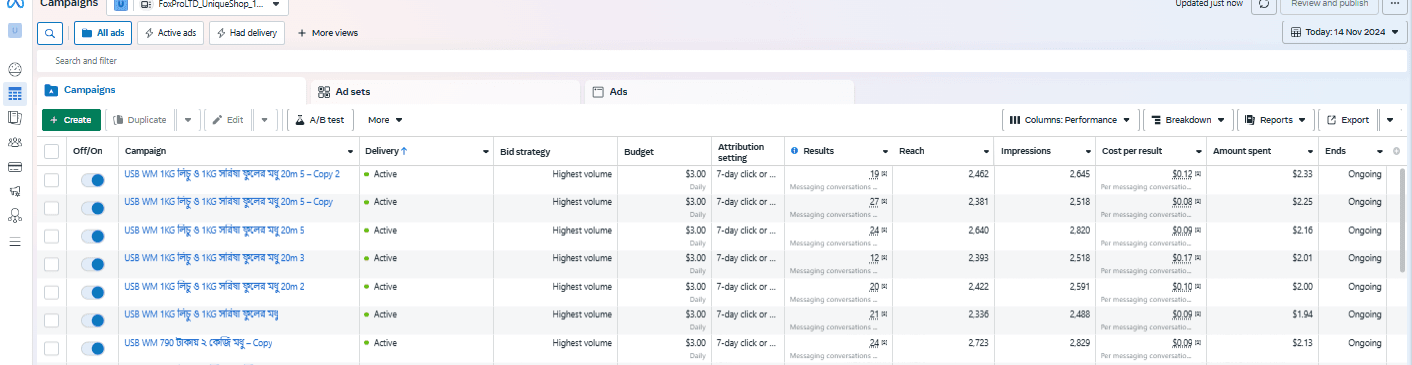Switch to the Campaigns tab
Viewport: 1412px width, 365px height.
[172, 90]
